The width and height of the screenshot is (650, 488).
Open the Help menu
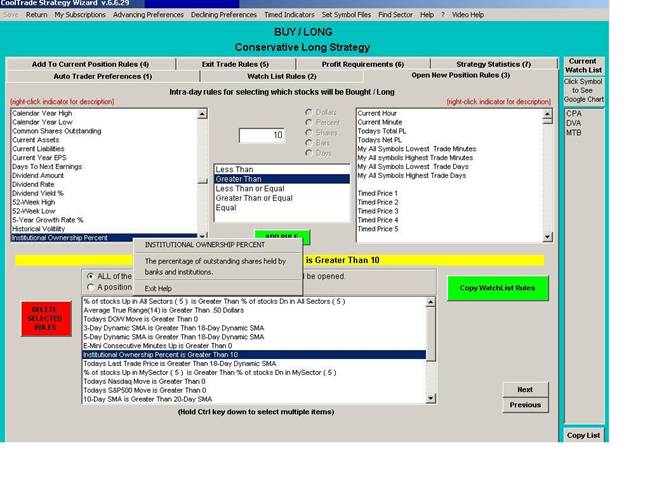pyautogui.click(x=427, y=15)
